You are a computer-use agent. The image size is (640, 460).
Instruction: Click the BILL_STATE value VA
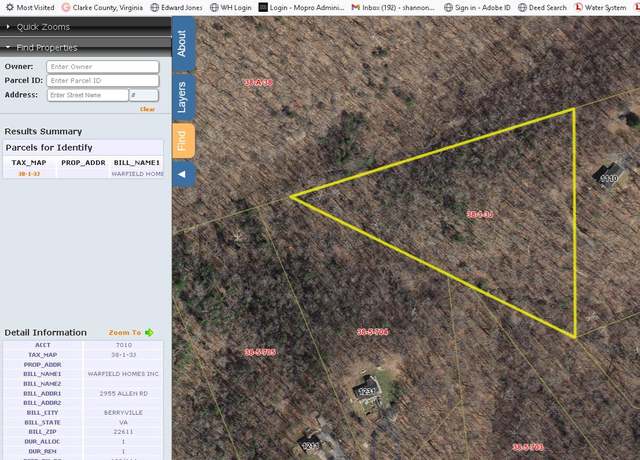pos(123,422)
